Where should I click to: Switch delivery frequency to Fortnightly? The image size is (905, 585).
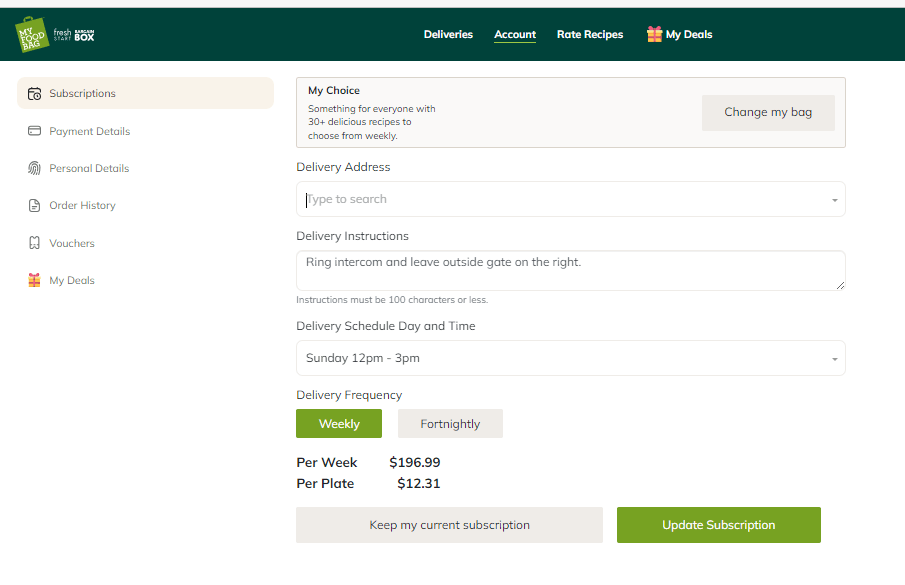click(x=450, y=423)
